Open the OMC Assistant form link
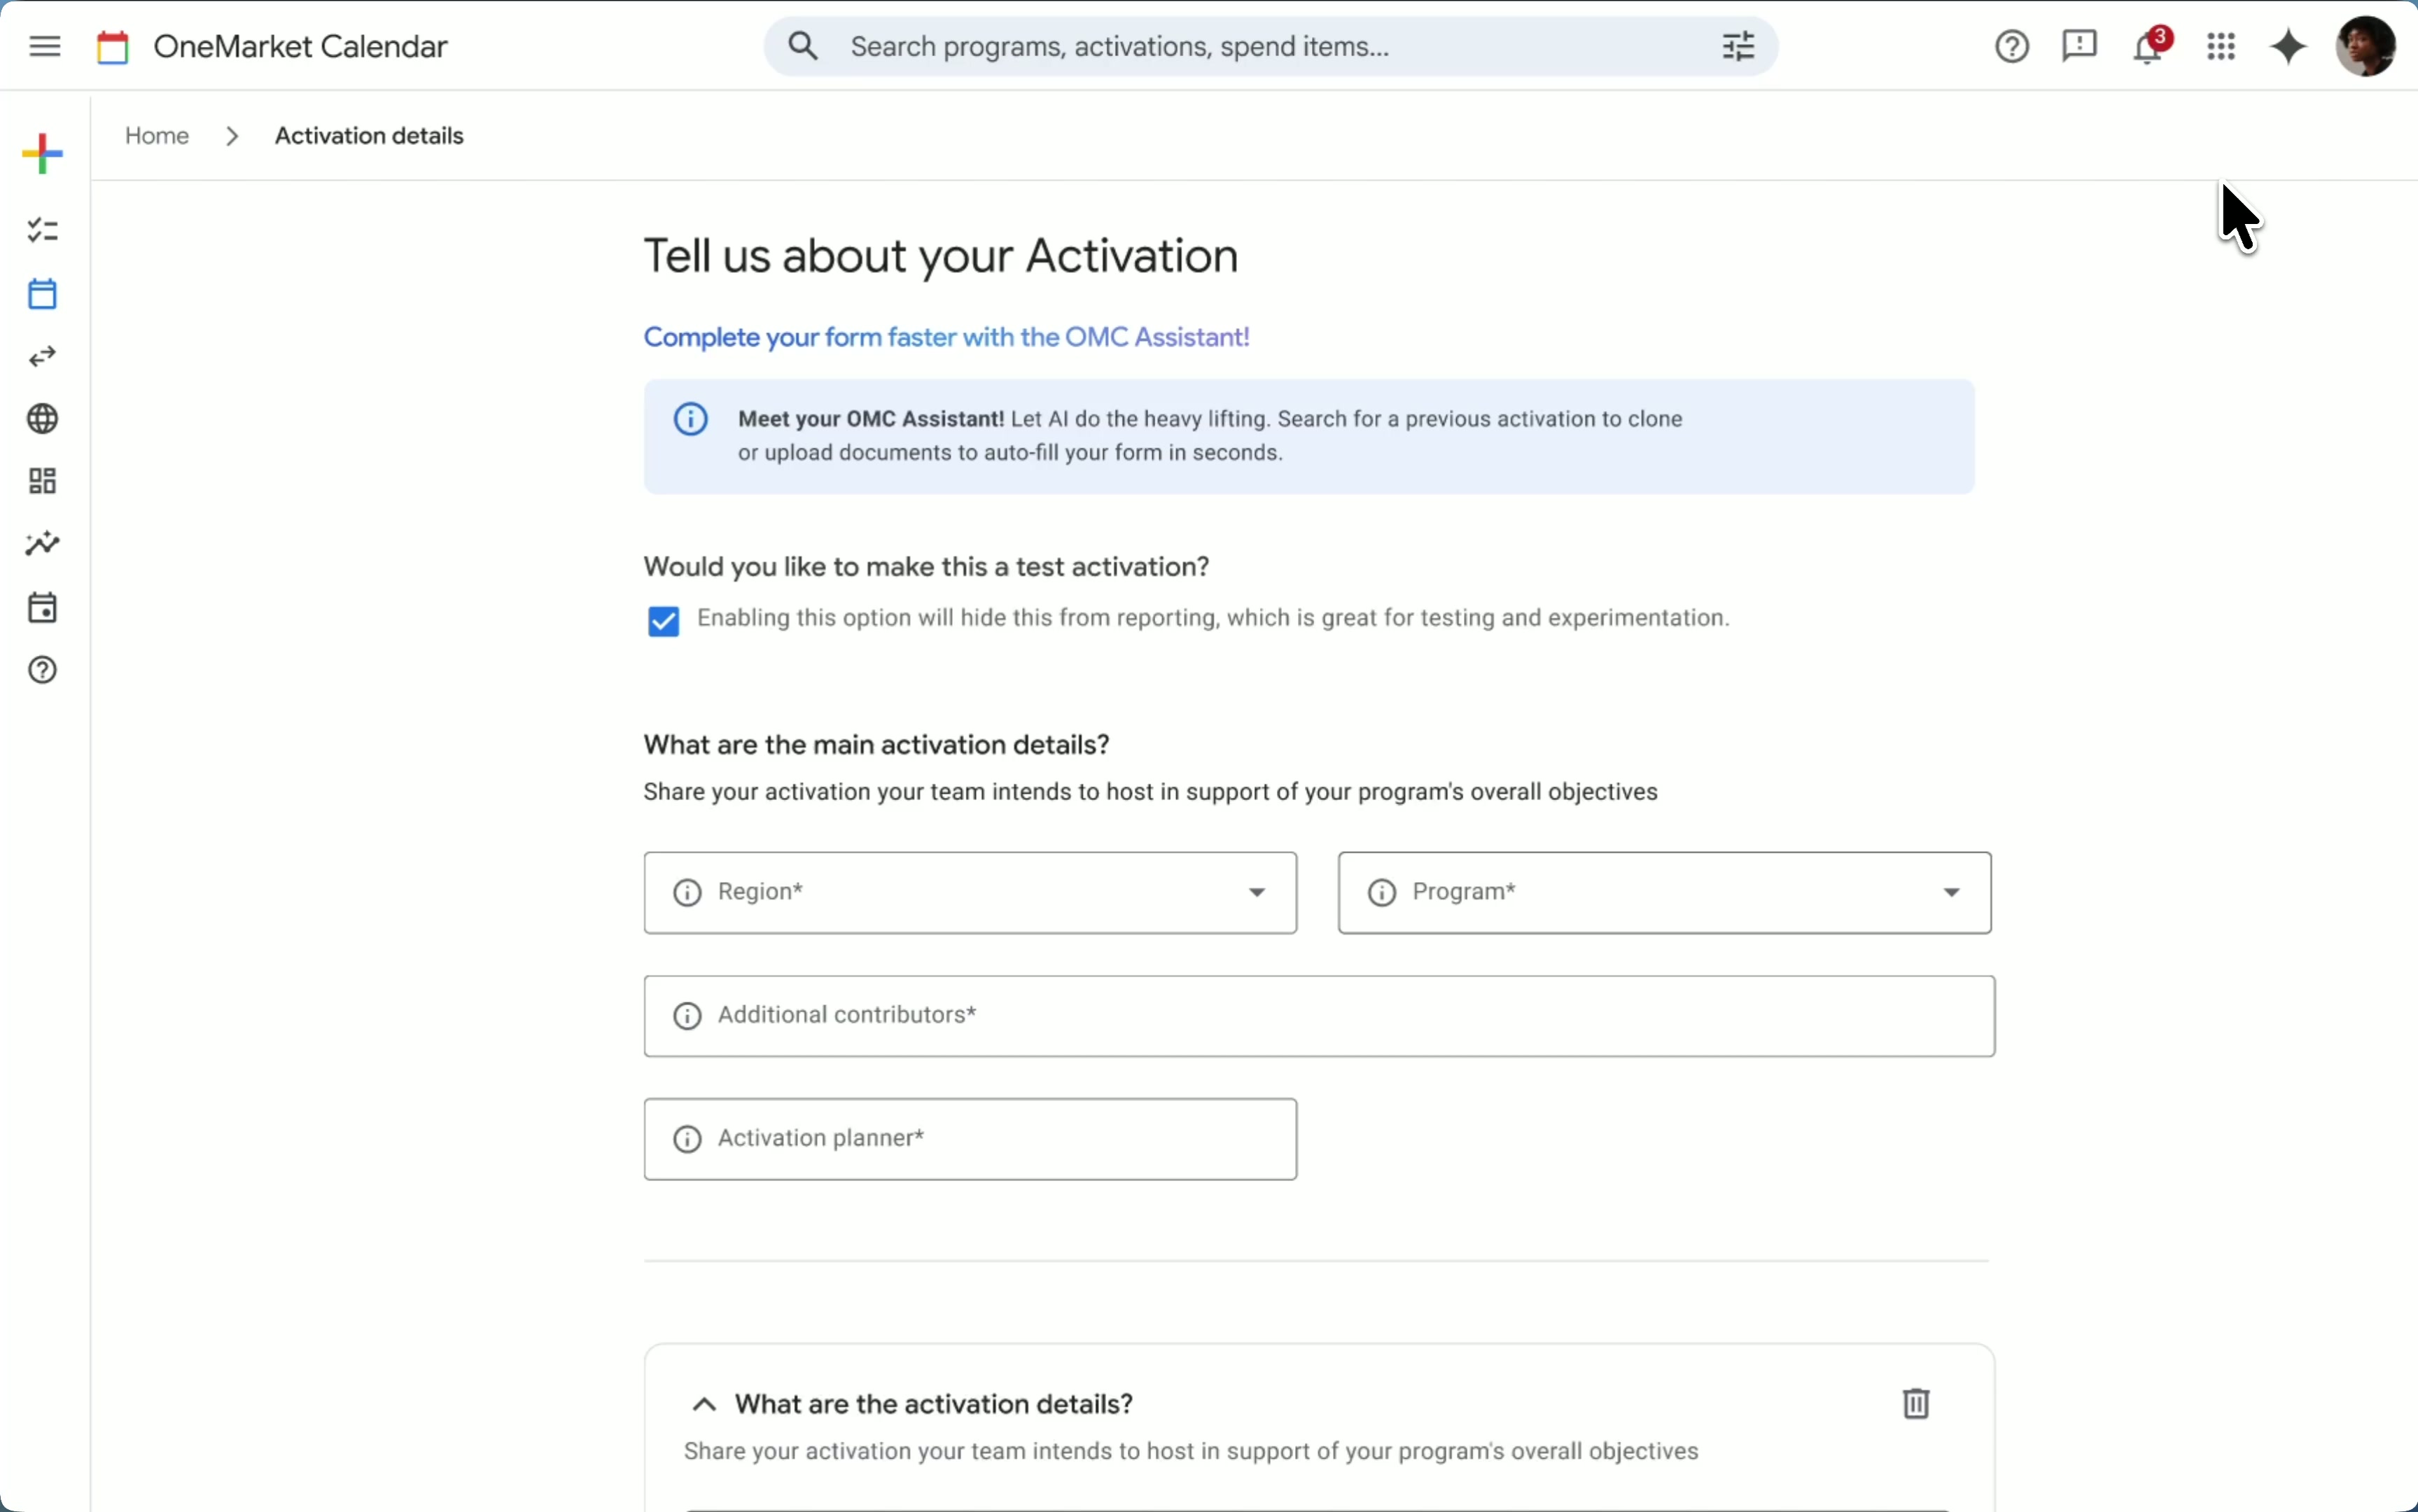This screenshot has width=2418, height=1512. tap(946, 338)
